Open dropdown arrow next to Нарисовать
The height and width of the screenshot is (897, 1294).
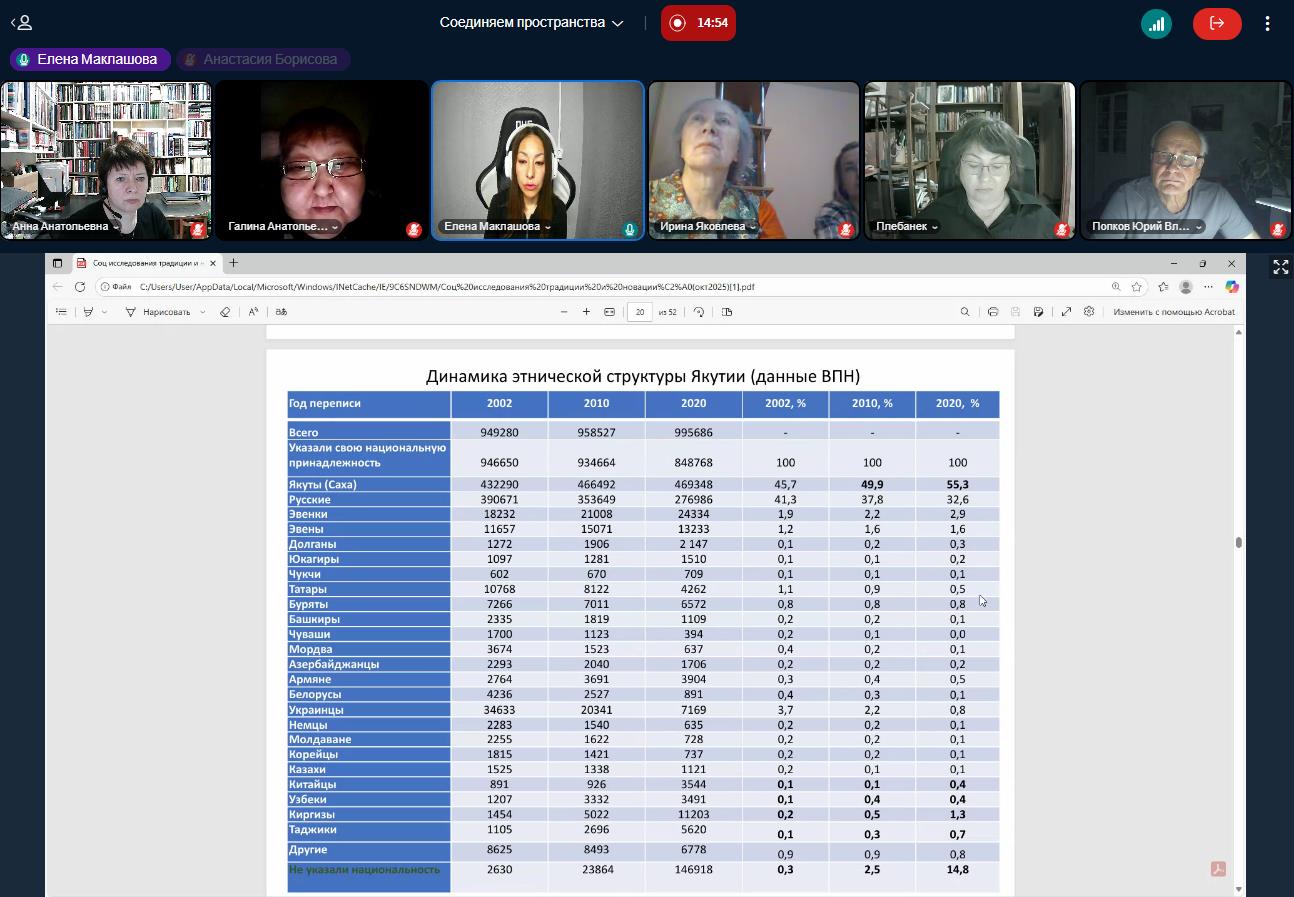pyautogui.click(x=202, y=312)
